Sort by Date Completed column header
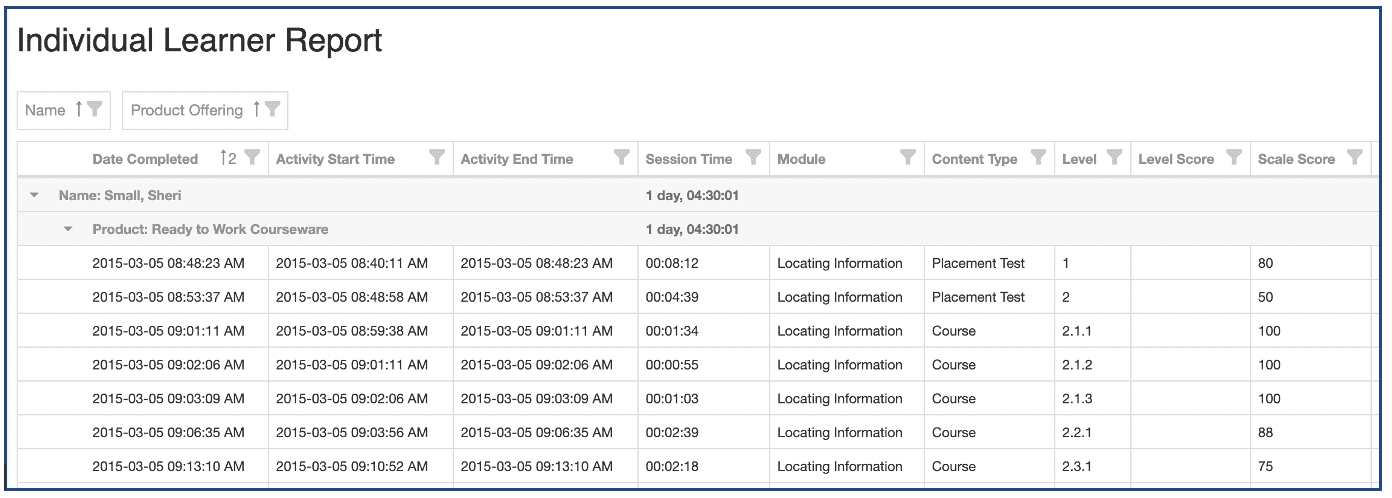Screen dimensions: 1392x498 point(145,159)
